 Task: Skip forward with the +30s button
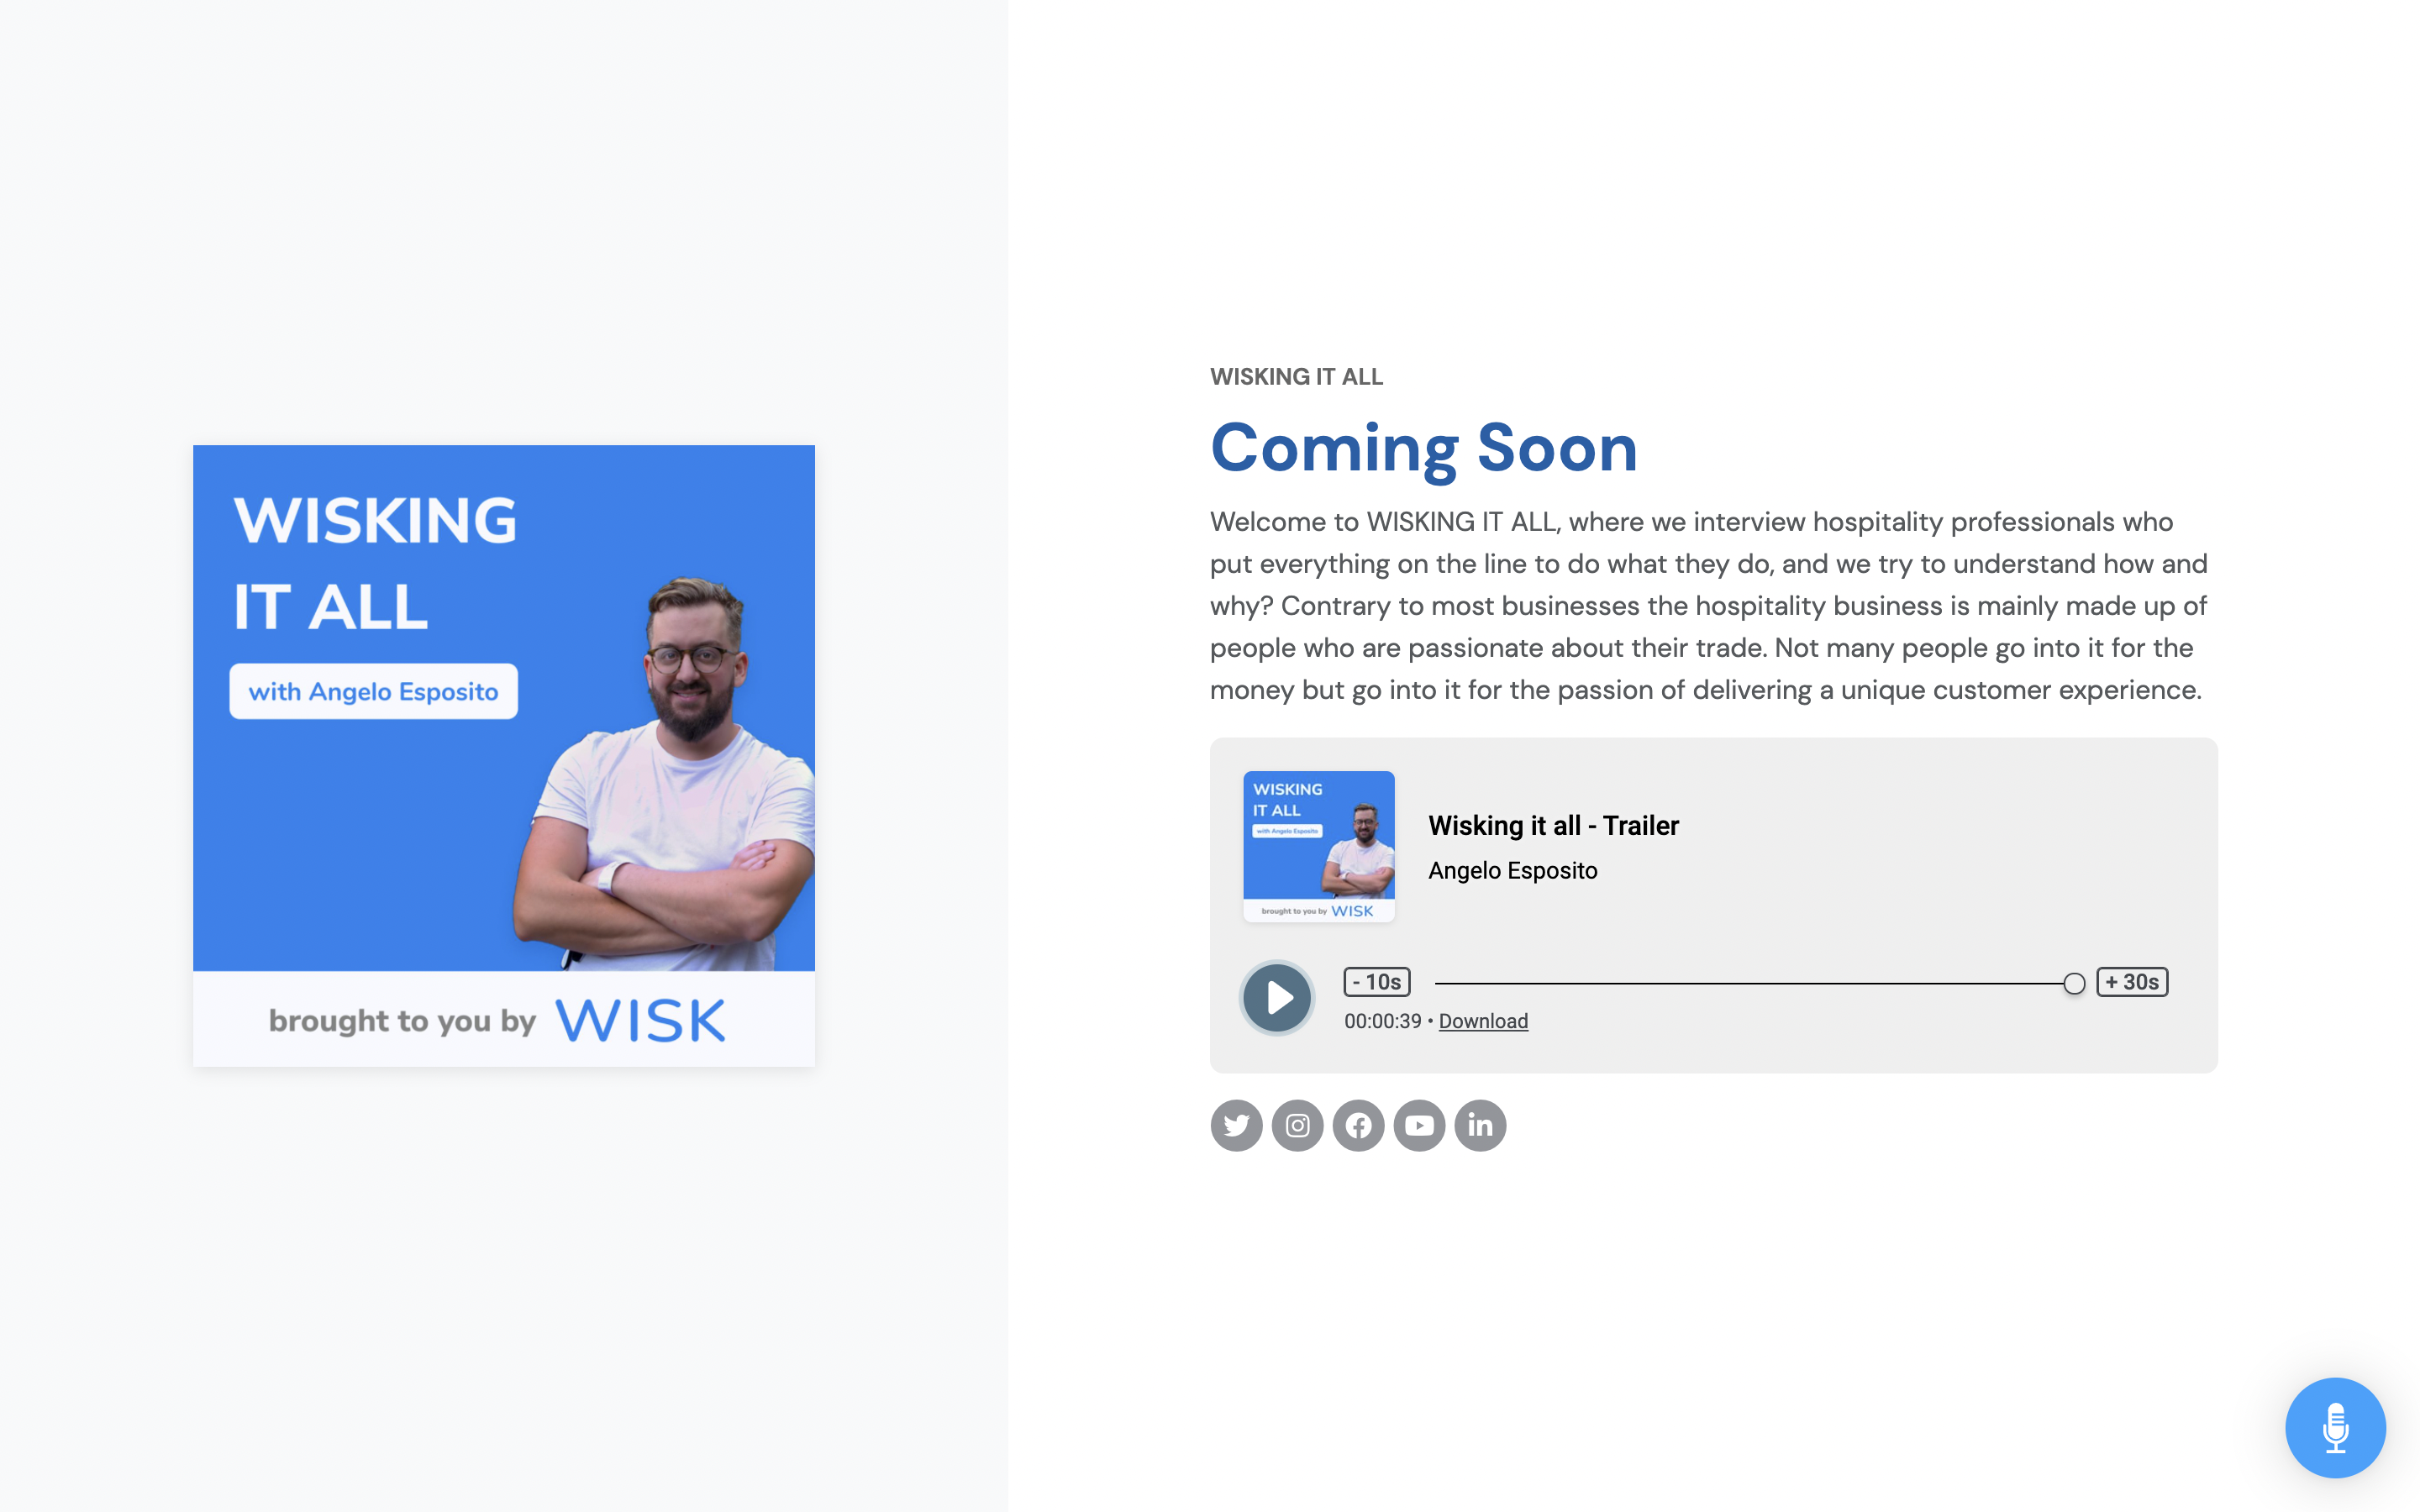[2131, 982]
